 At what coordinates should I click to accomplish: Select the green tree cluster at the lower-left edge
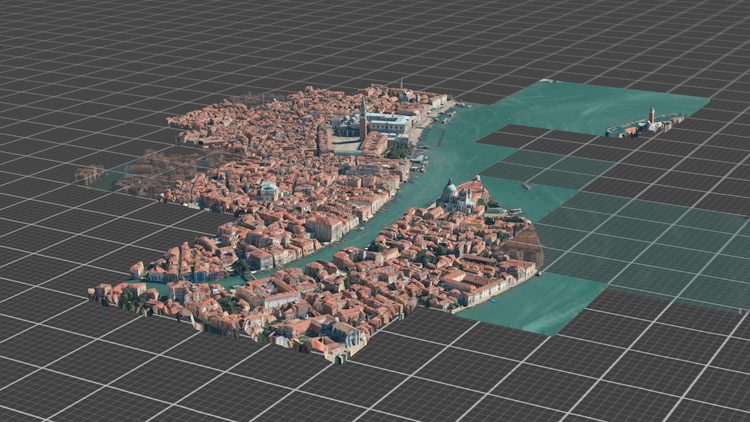[130, 296]
